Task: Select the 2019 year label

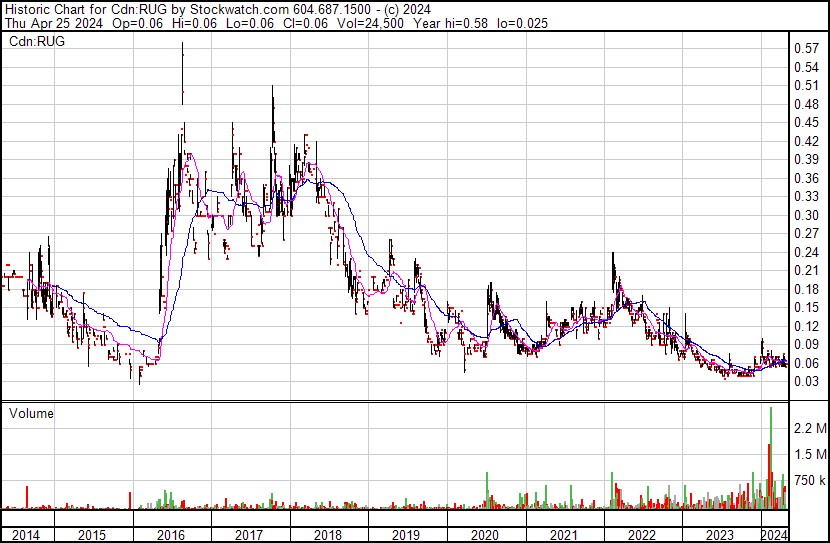Action: tap(406, 535)
